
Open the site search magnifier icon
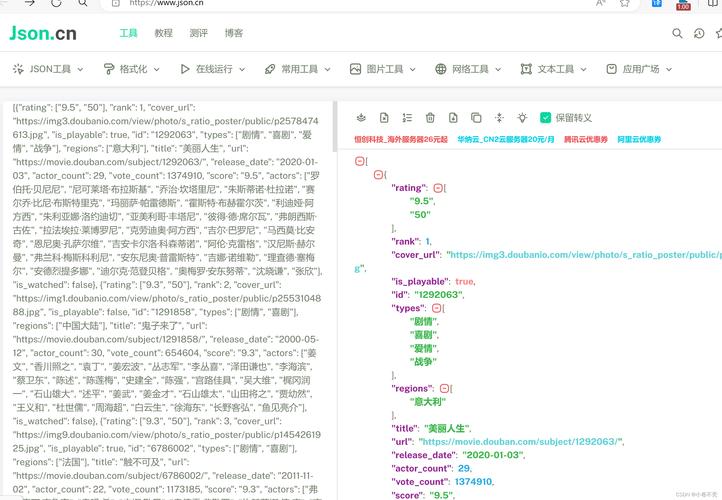pos(677,33)
